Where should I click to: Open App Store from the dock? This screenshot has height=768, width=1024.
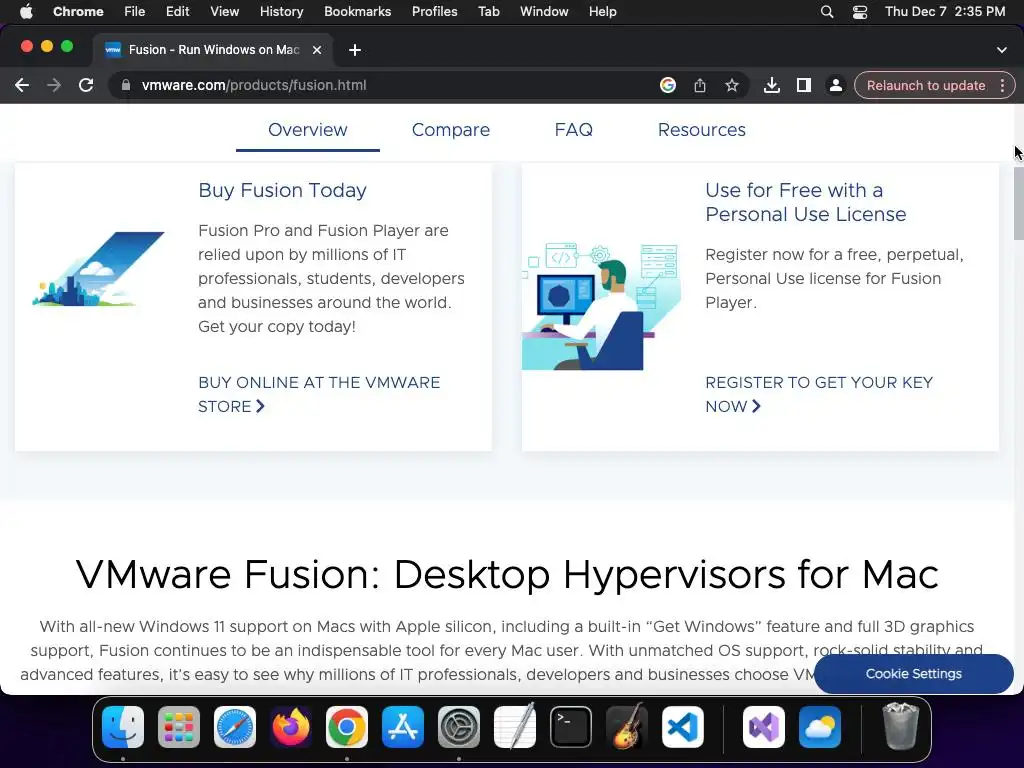point(403,727)
